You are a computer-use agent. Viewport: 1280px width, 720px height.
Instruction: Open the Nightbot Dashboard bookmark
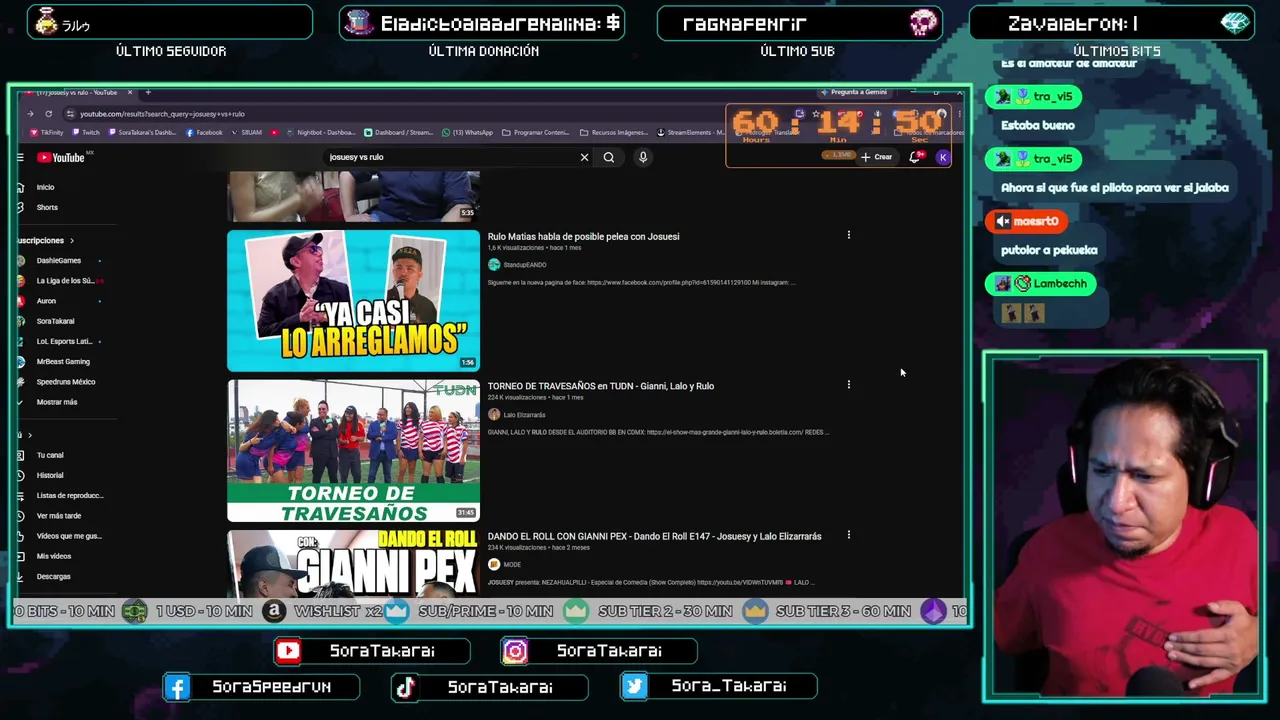point(320,132)
